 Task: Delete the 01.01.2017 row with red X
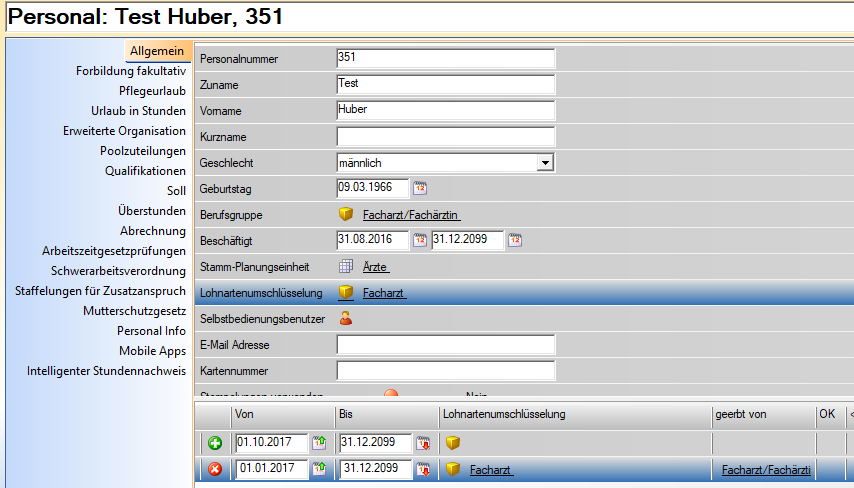pos(215,469)
